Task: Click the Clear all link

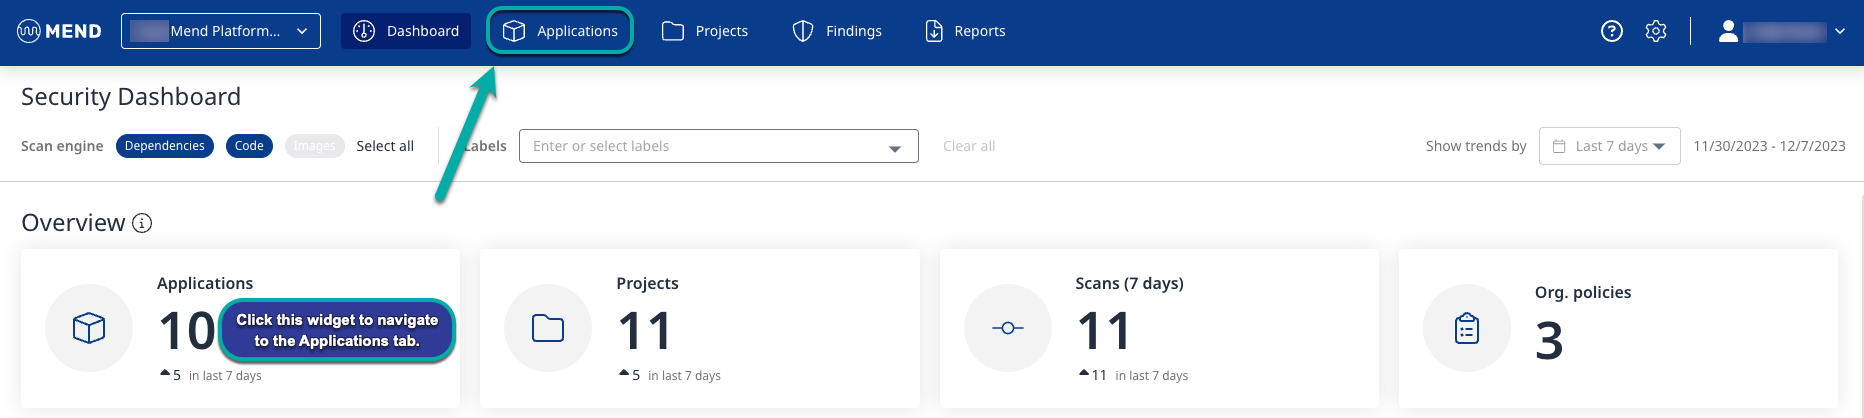Action: click(968, 146)
